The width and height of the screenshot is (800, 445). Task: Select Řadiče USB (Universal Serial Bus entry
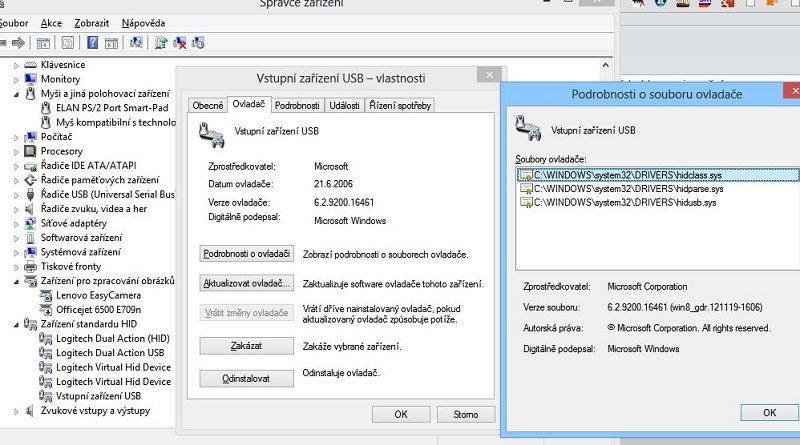(108, 194)
